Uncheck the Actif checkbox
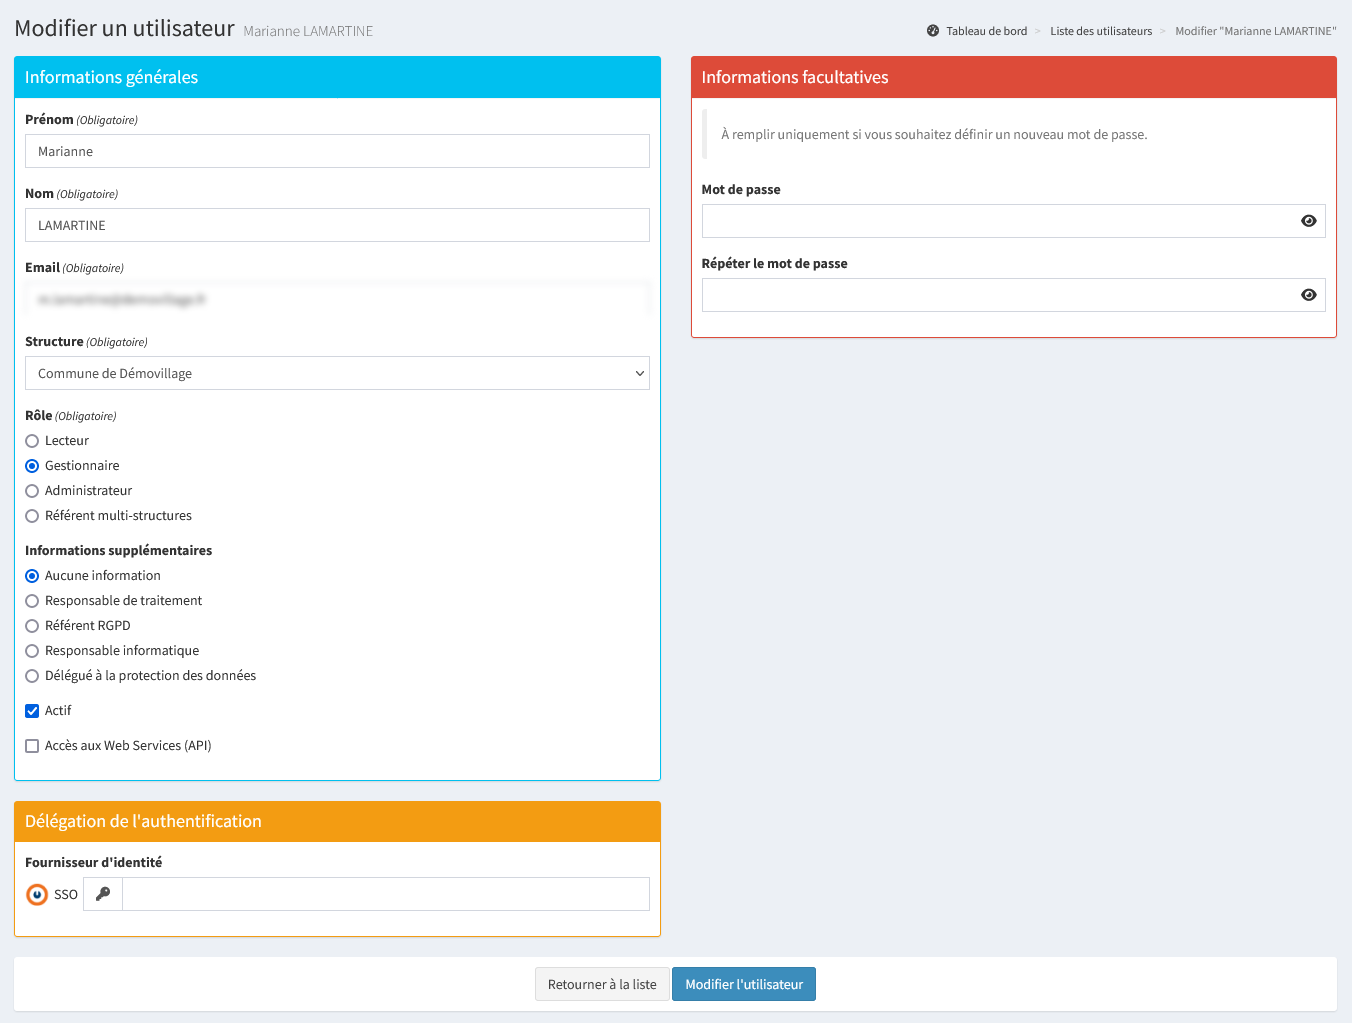Viewport: 1352px width, 1023px height. (x=32, y=711)
